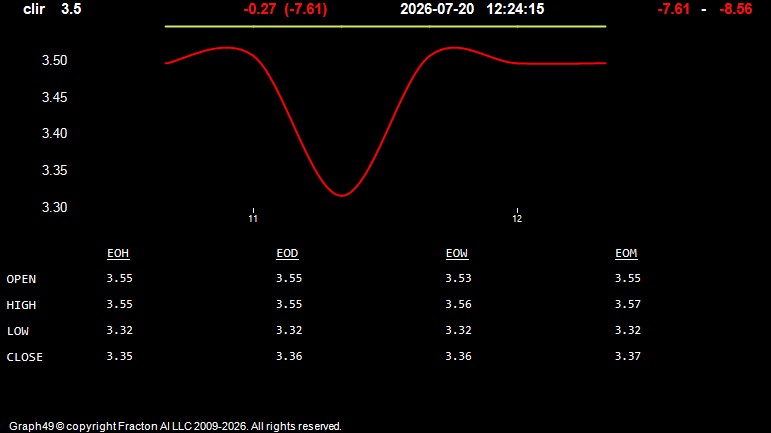Click the (-7.61) percent change
Viewport: 771px width, 433px height.
tap(306, 9)
